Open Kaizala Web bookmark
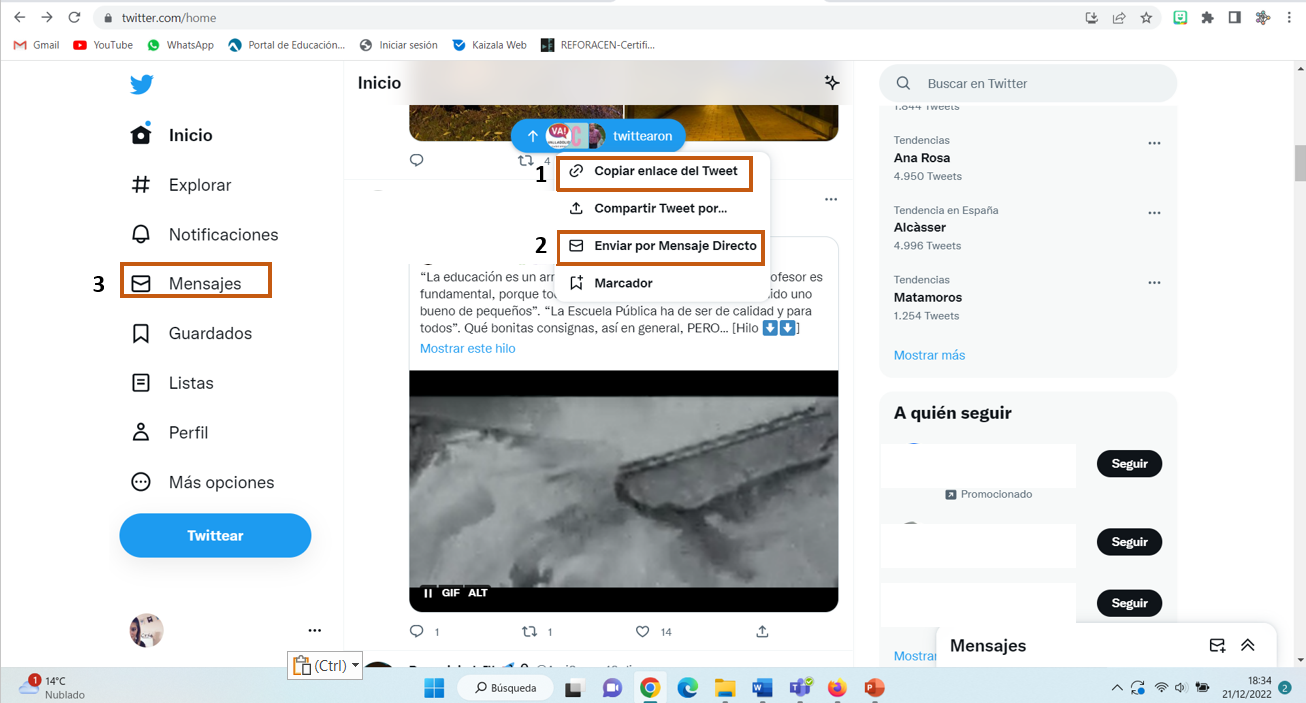Screen dimensions: 1306x703 [x=489, y=45]
